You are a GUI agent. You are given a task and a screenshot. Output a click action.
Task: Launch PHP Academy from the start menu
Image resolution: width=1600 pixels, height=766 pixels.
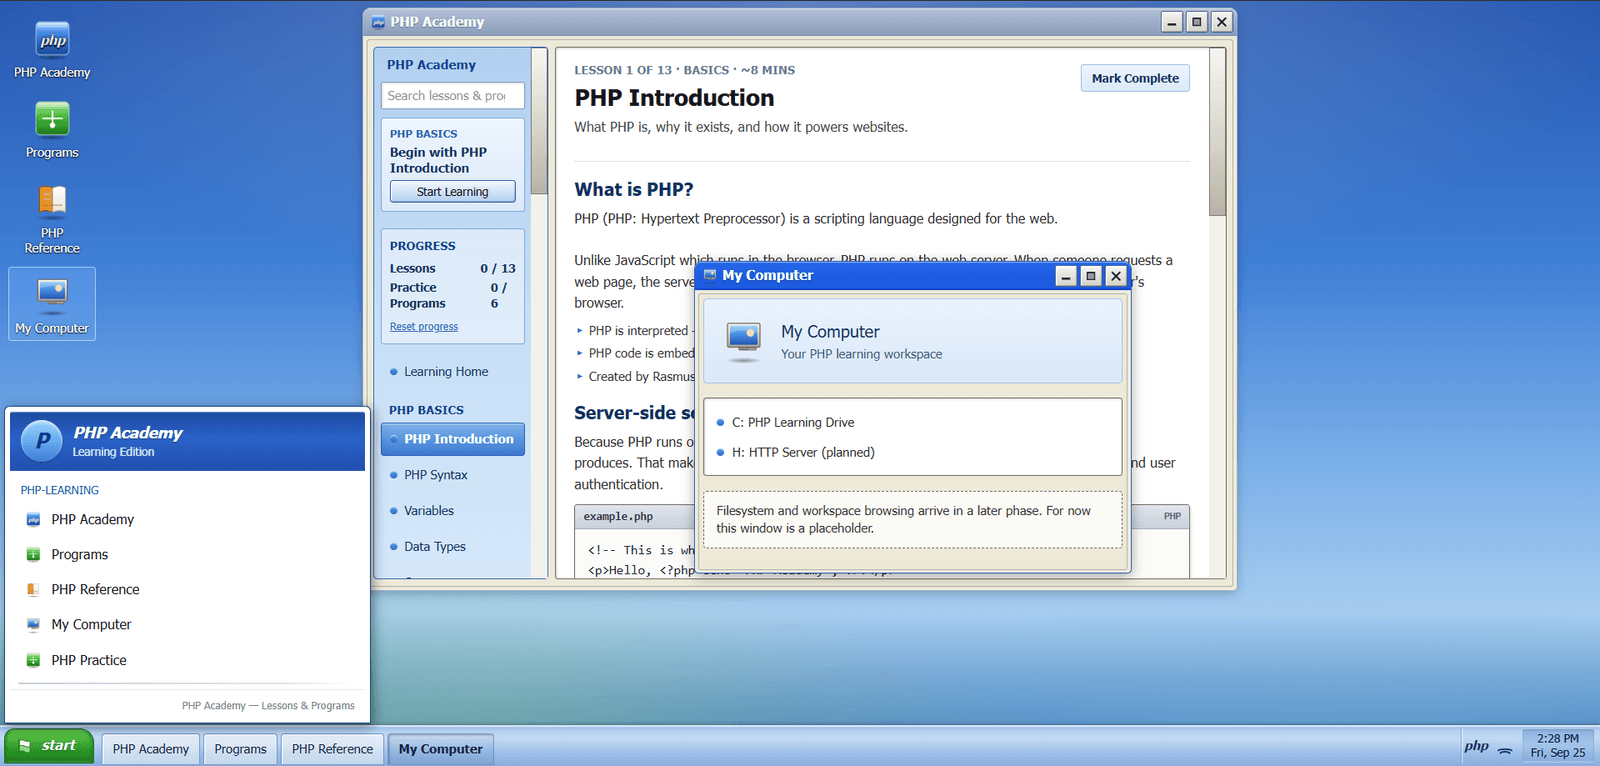click(x=187, y=519)
